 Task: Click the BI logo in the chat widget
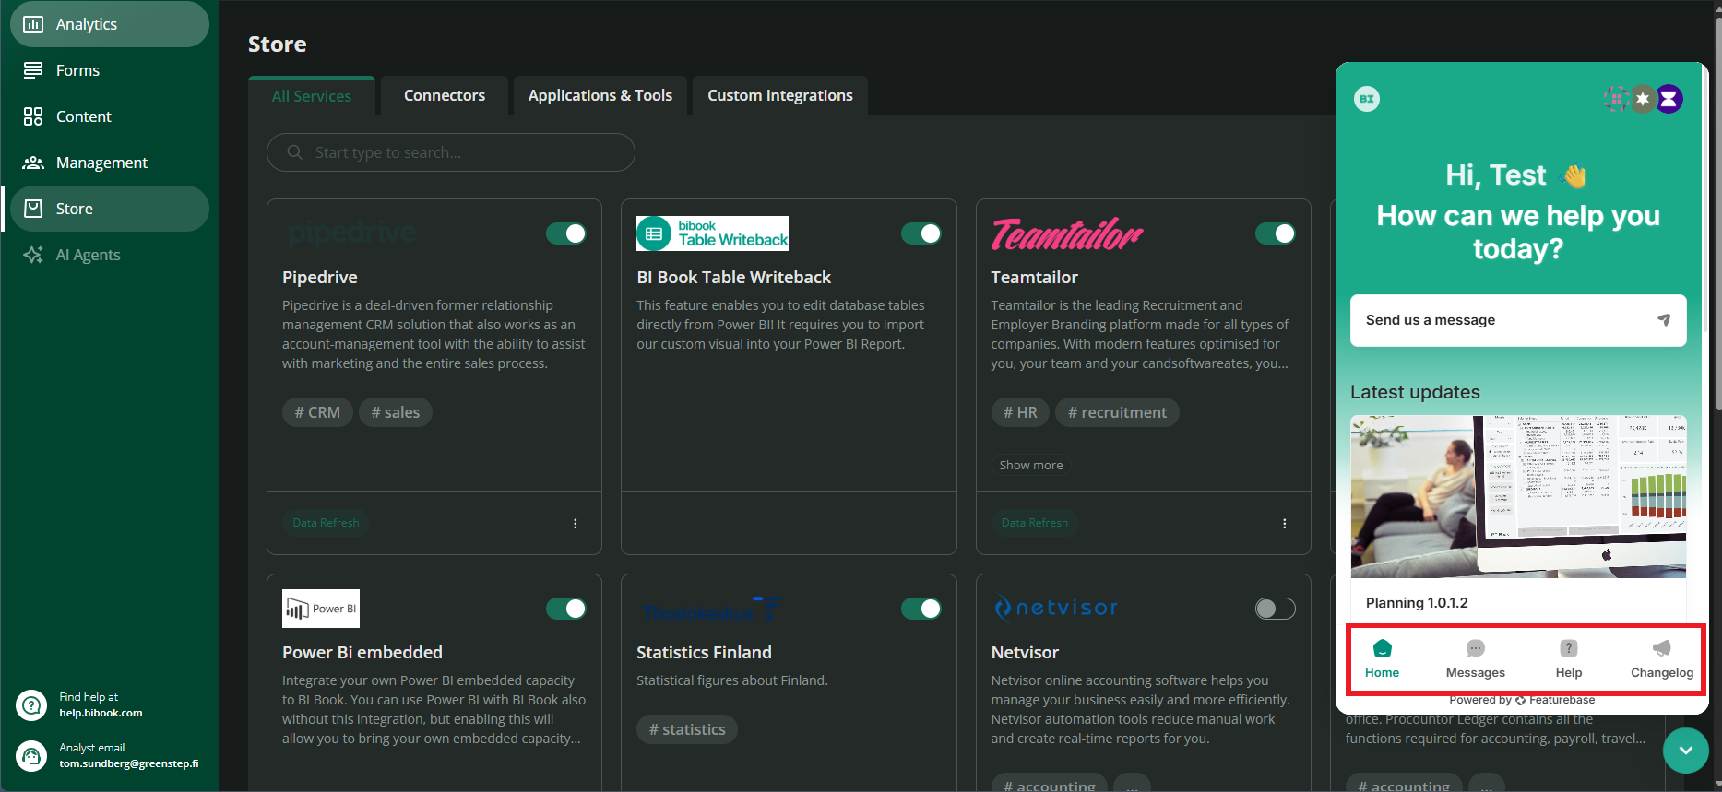coord(1367,99)
